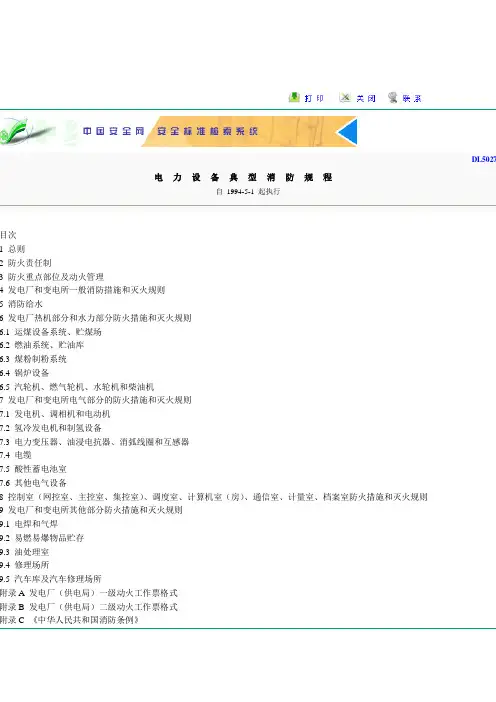496x702 pixels.
Task: Click the printer icon next to 打印
Action: tap(294, 97)
